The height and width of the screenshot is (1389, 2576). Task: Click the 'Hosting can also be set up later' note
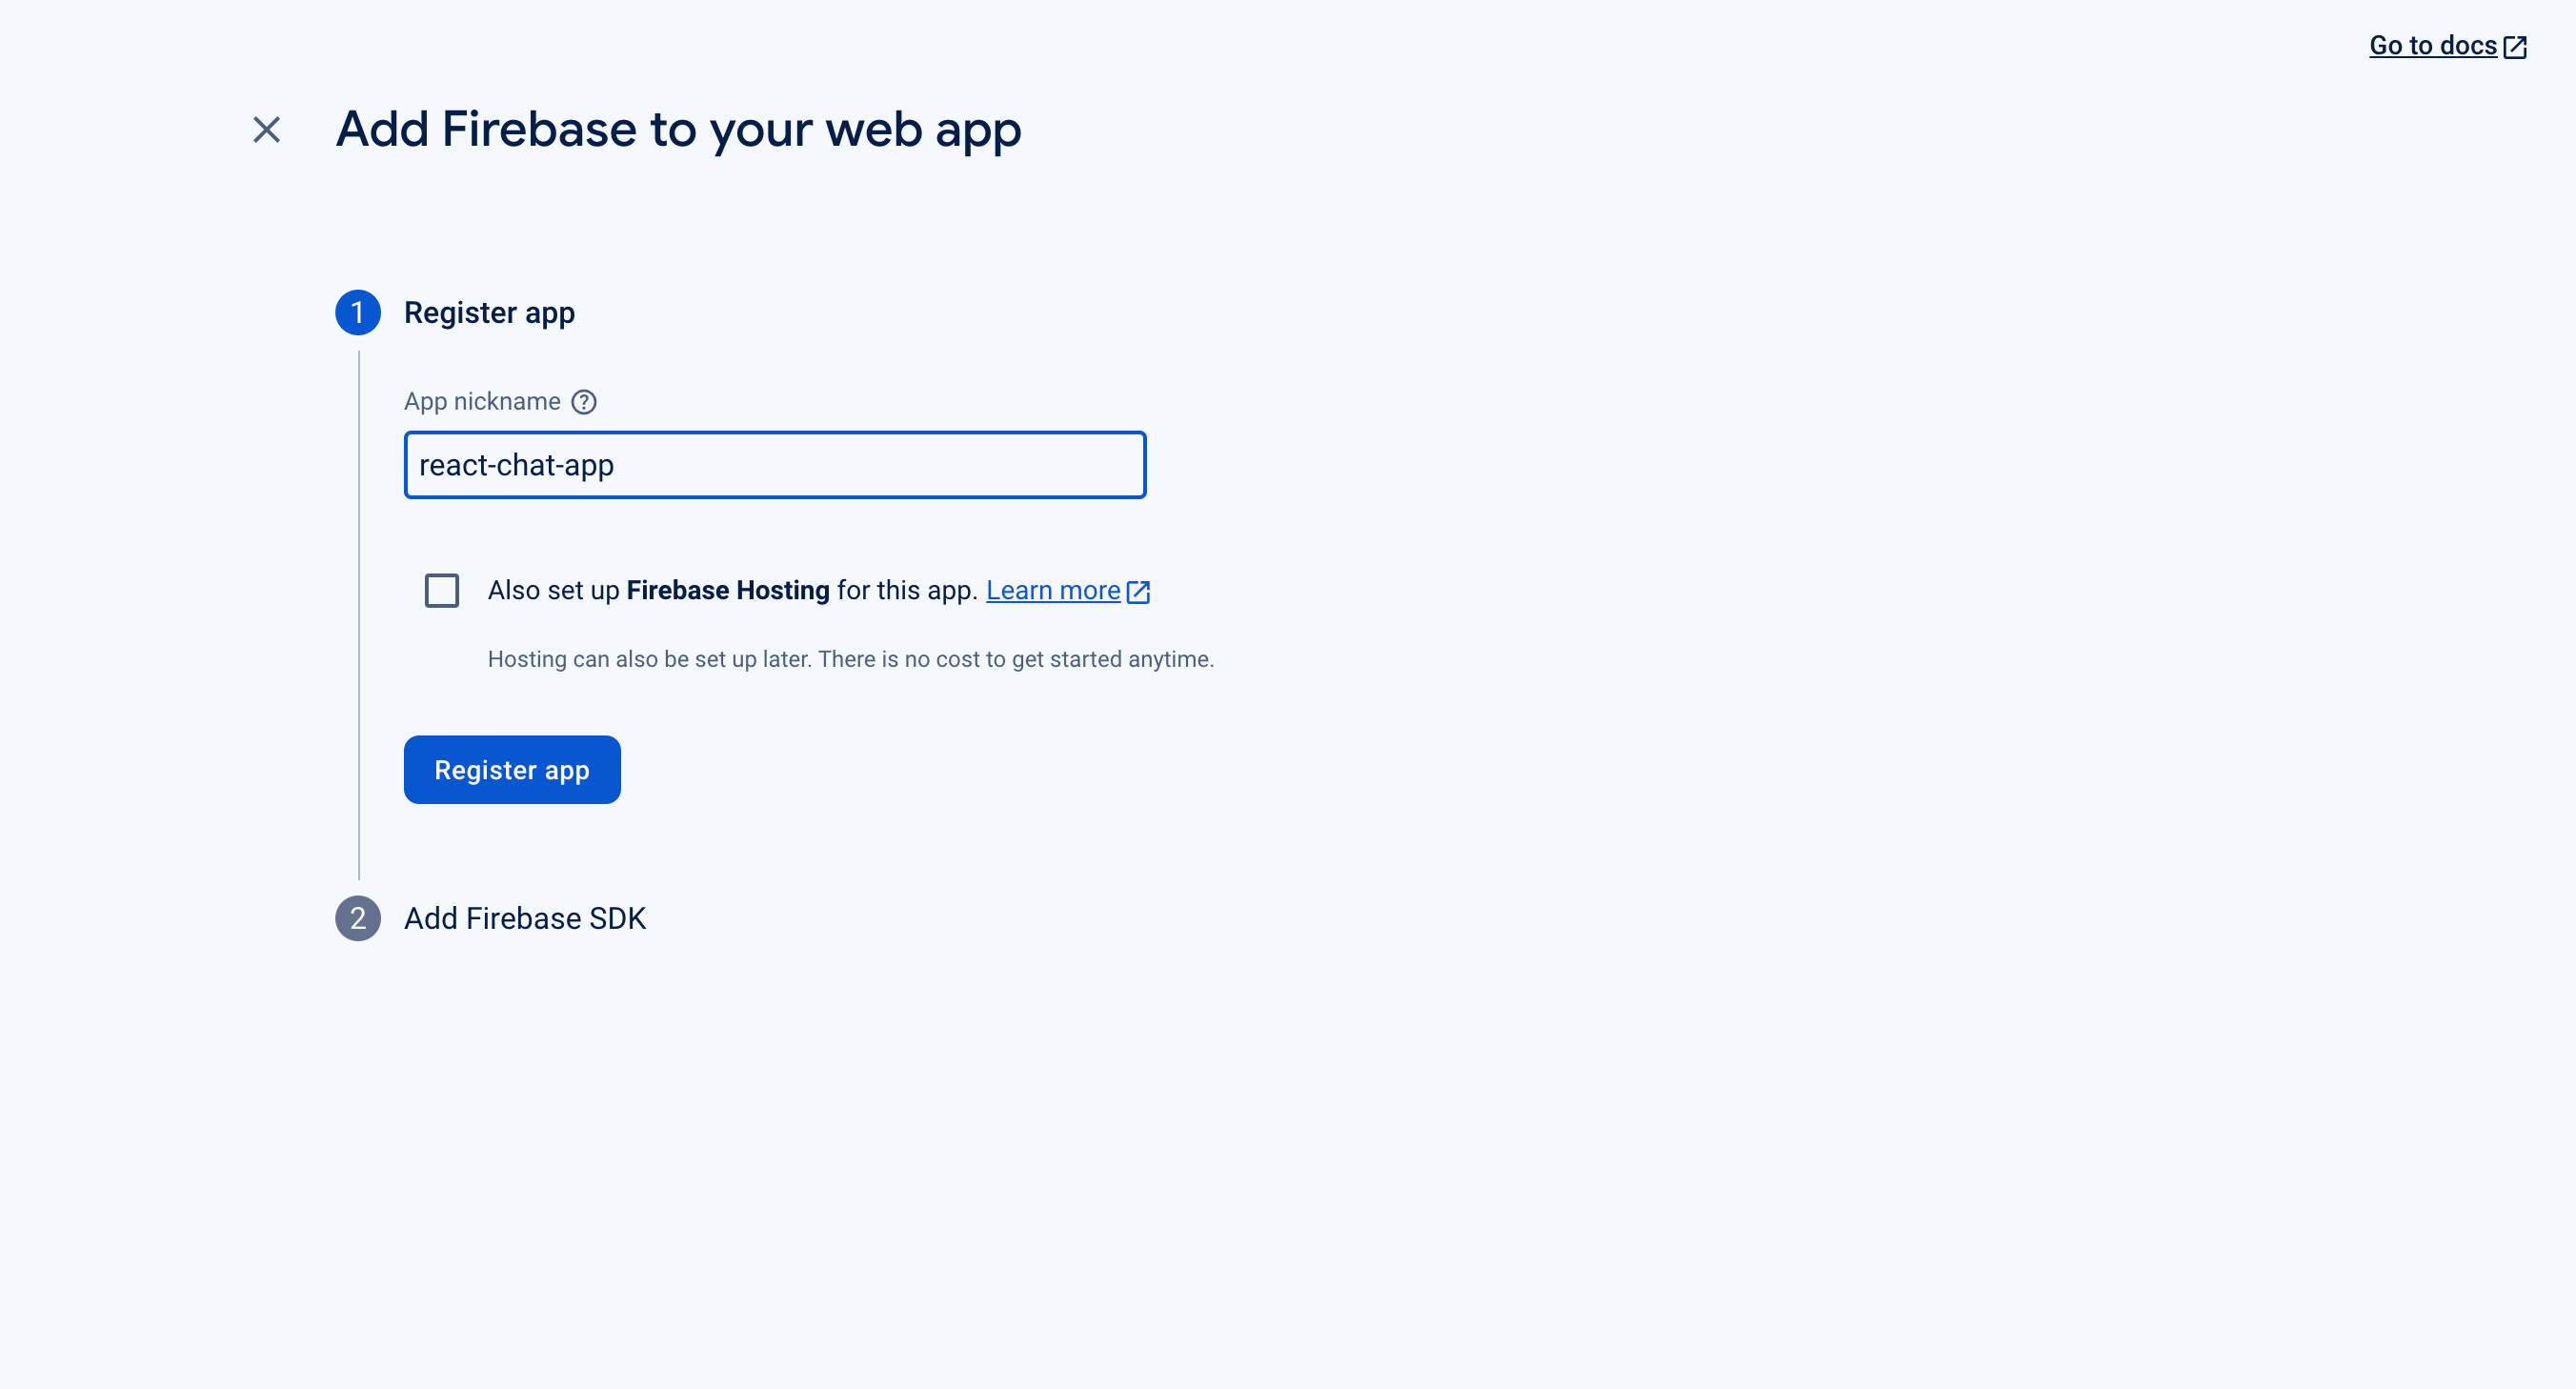click(850, 659)
